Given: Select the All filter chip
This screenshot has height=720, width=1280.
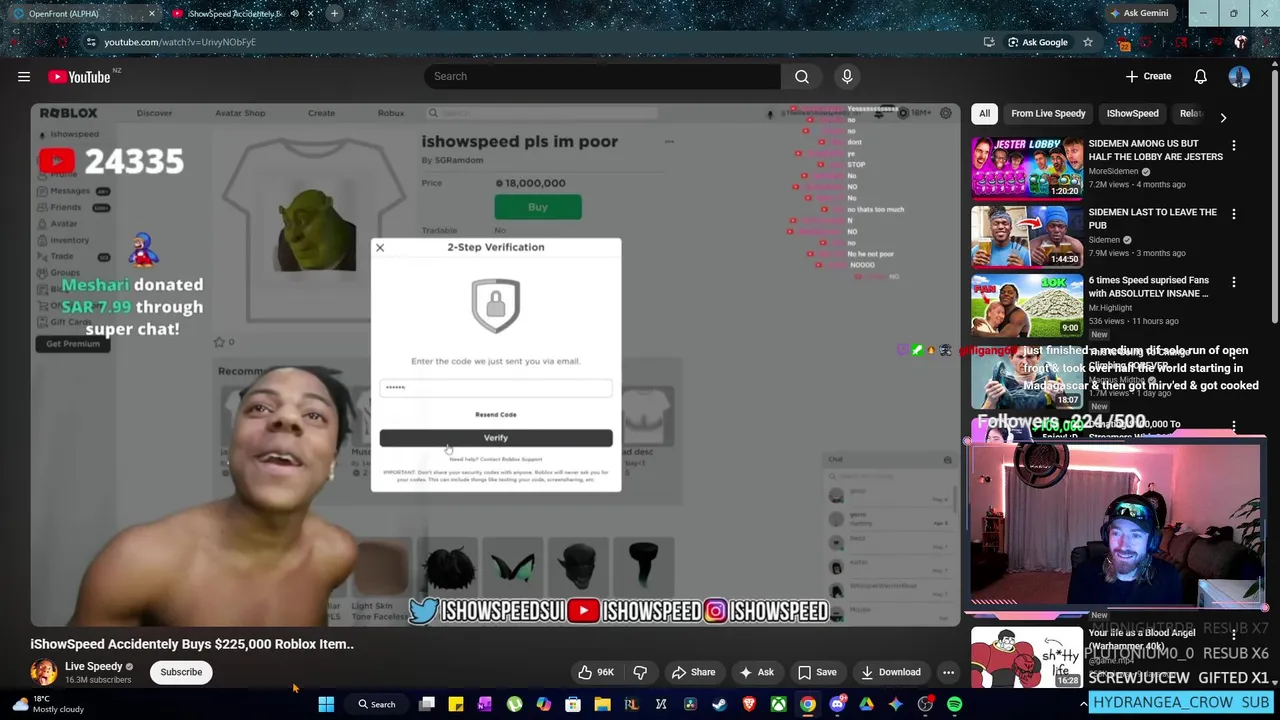Looking at the screenshot, I should point(984,113).
